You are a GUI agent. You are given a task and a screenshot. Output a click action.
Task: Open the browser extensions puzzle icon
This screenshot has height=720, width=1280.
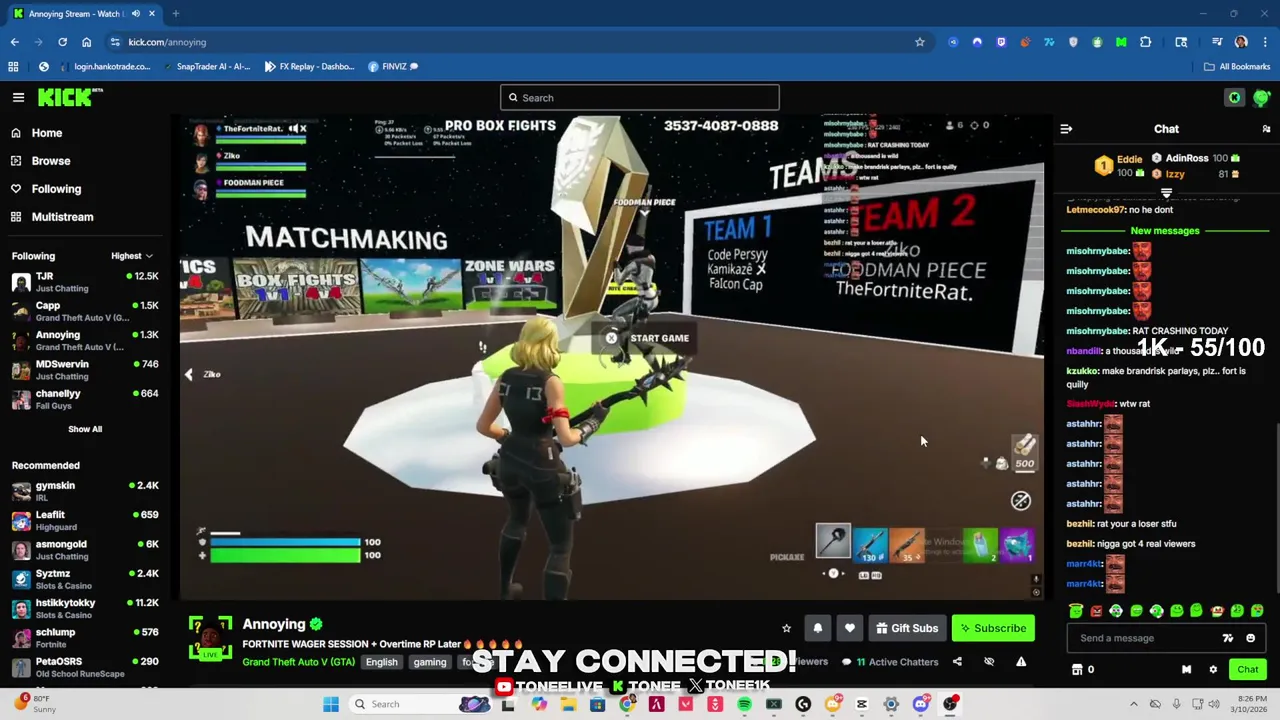[1145, 42]
